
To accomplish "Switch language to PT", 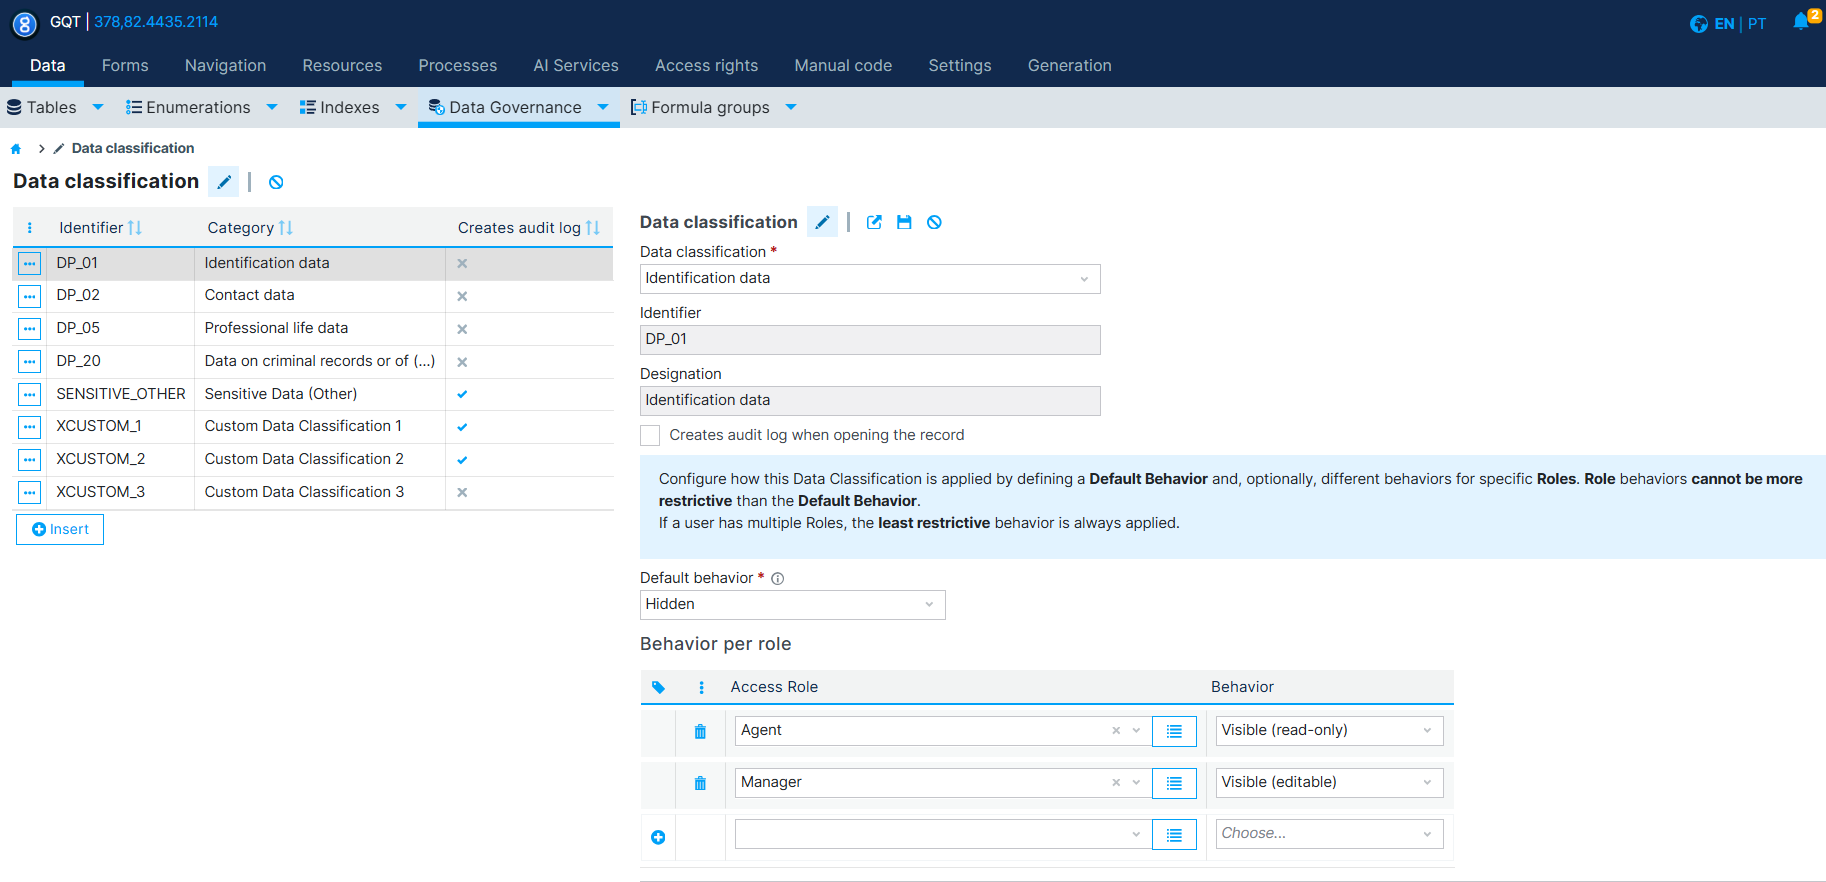I will click(1757, 24).
